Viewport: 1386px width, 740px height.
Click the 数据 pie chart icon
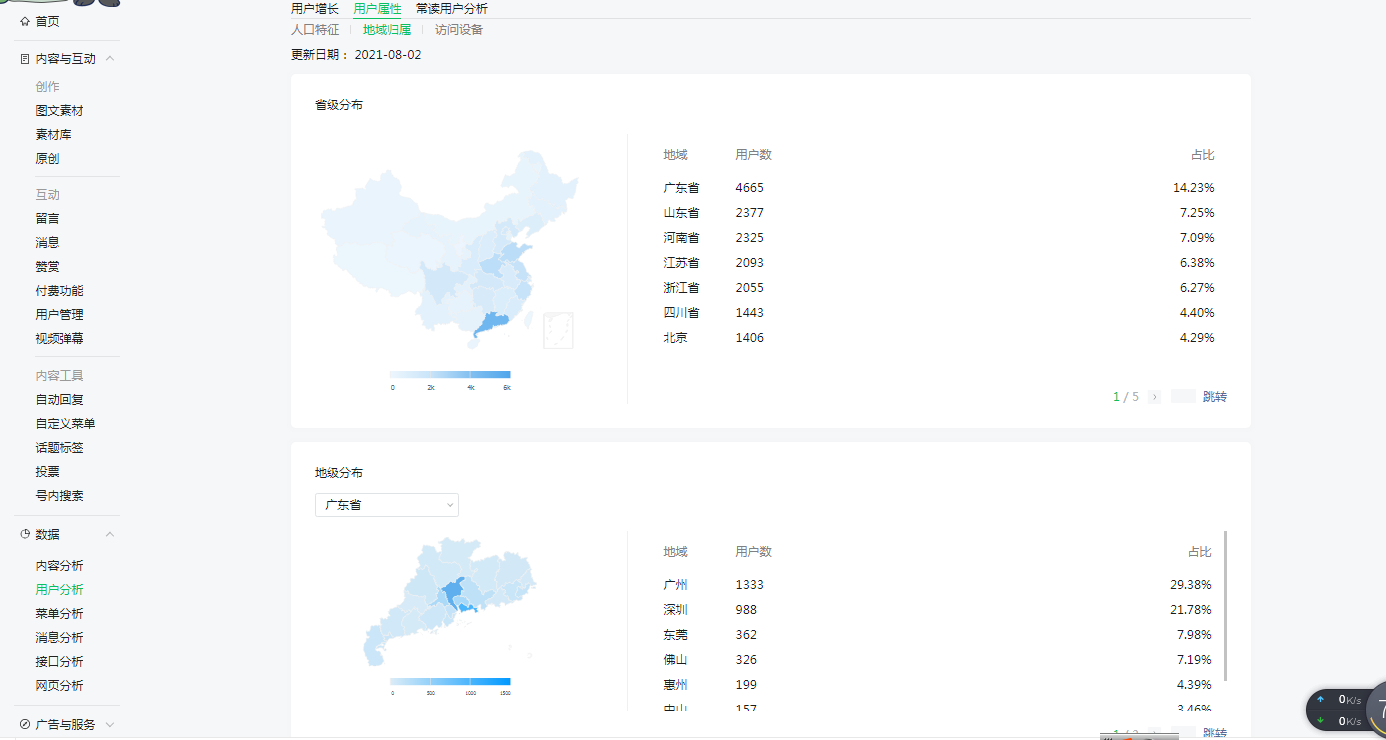[25, 535]
